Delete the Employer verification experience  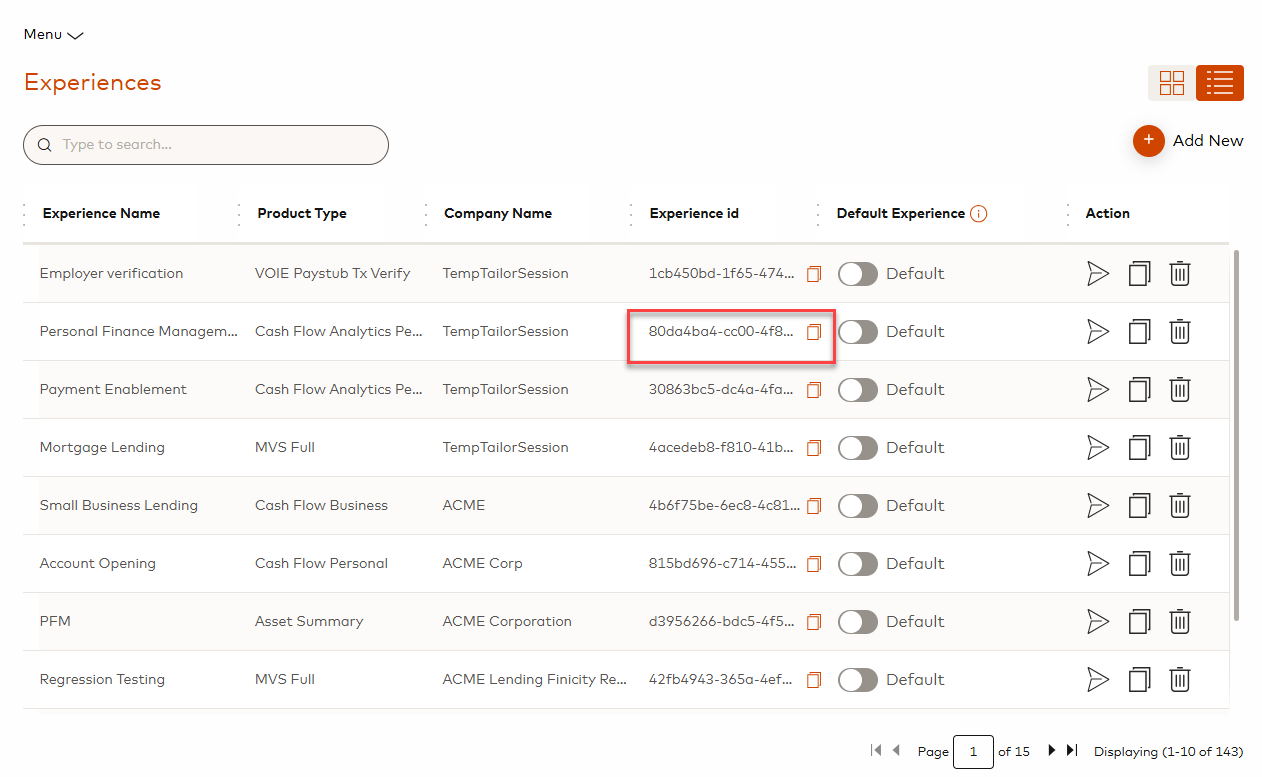tap(1180, 274)
